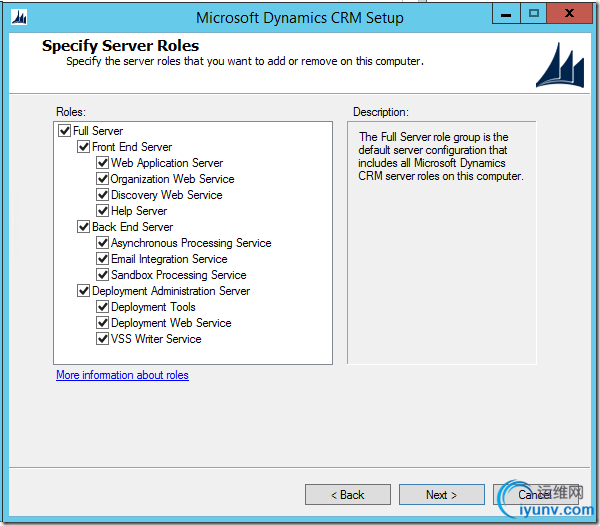Toggle the Back End Server checkbox
This screenshot has height=526, width=600.
click(x=83, y=227)
